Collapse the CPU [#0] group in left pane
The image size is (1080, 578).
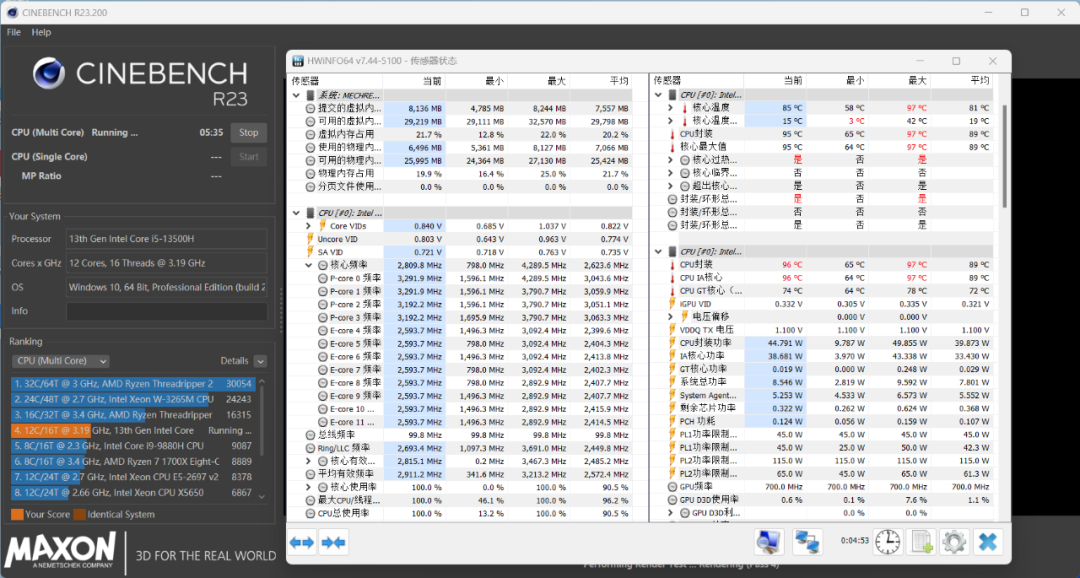coord(296,213)
